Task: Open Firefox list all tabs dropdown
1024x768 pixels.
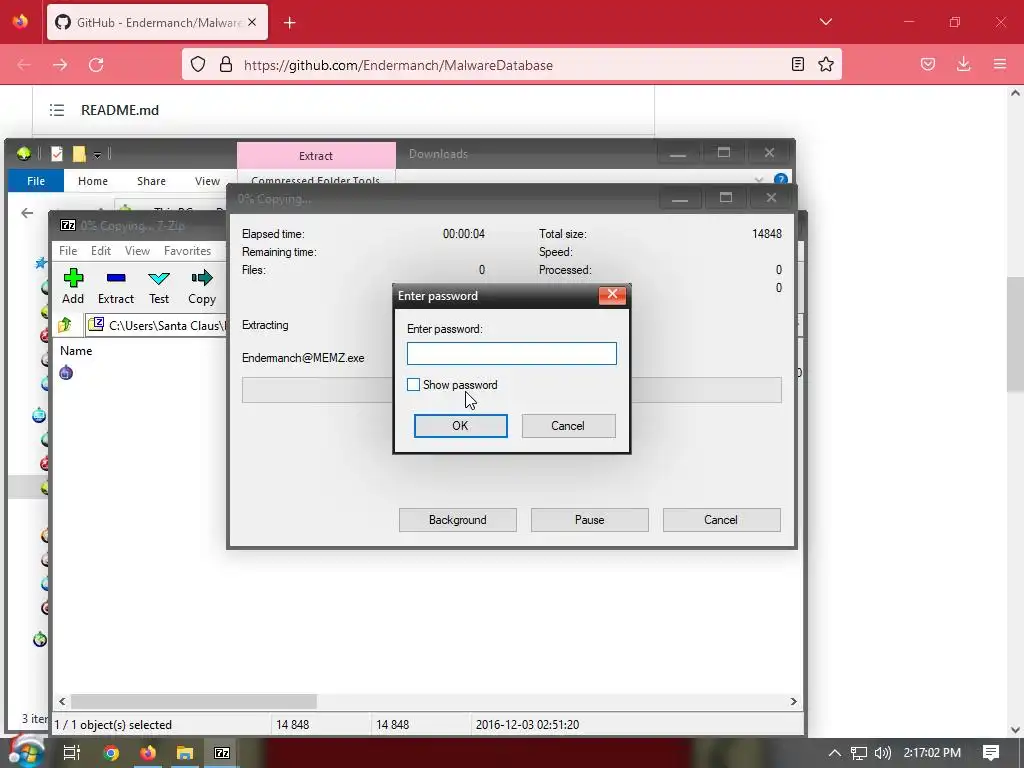Action: (825, 22)
